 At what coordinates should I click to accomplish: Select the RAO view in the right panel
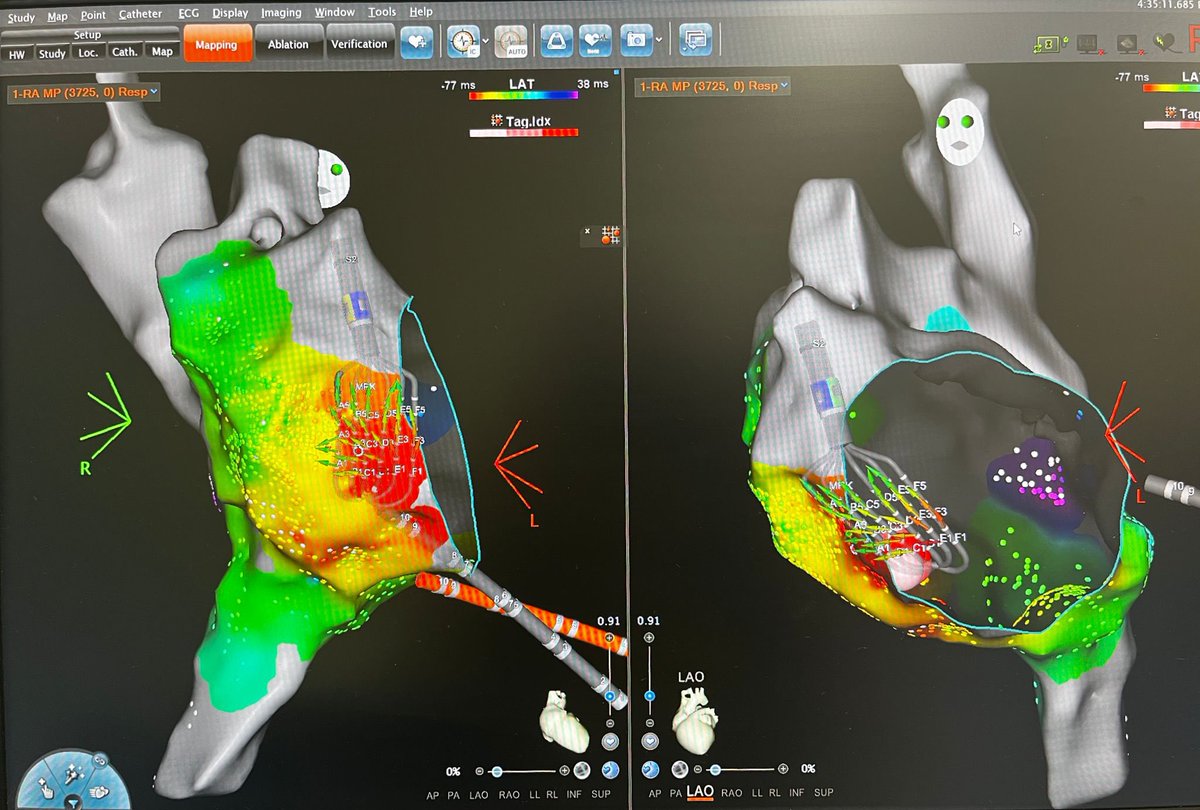click(x=732, y=793)
